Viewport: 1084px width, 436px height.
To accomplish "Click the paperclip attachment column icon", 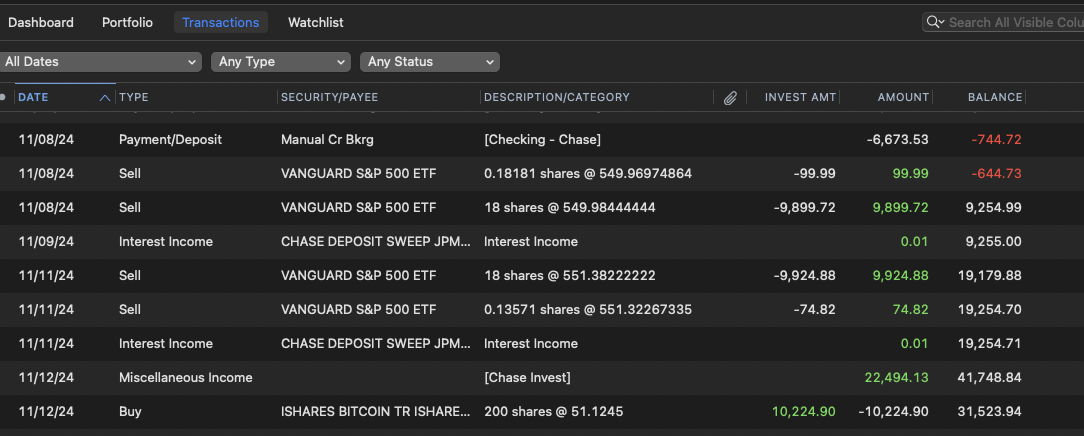I will tap(730, 98).
